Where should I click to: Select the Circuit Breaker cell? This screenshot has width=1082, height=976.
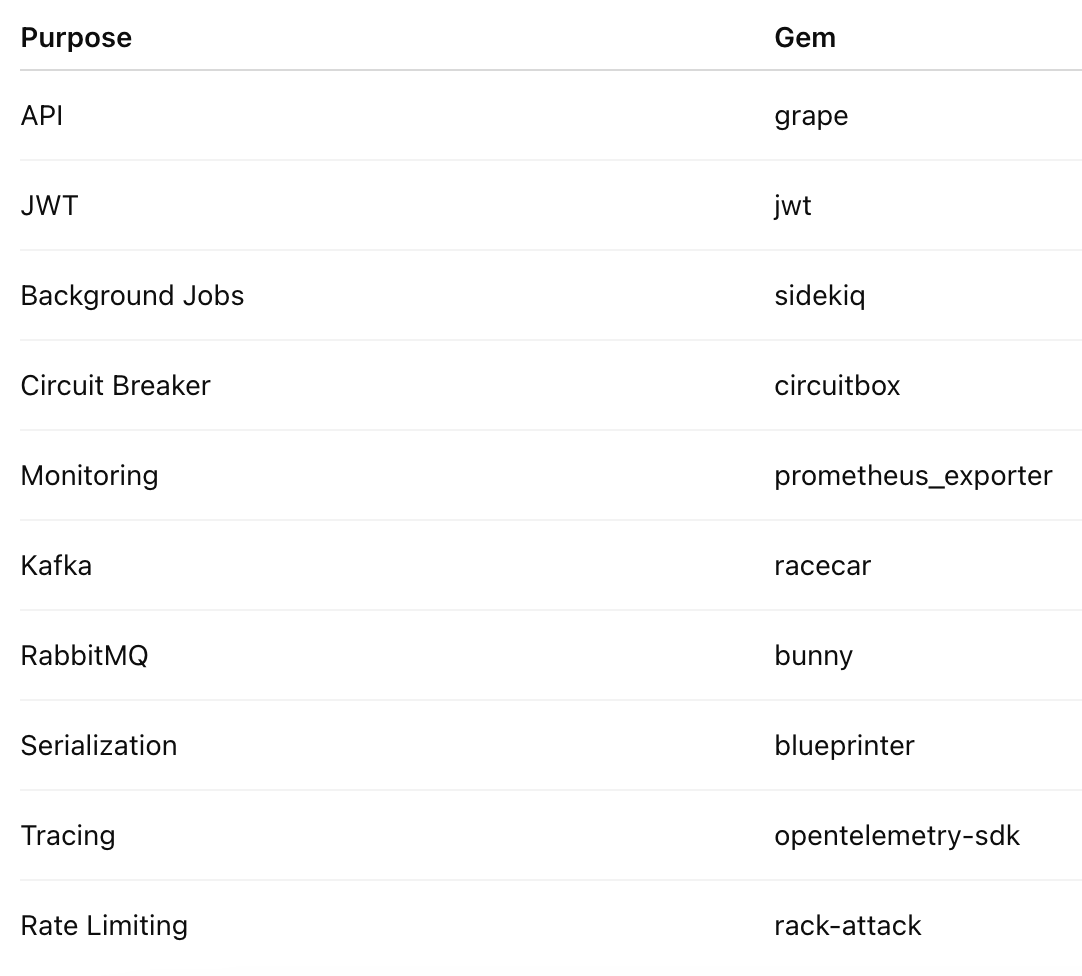[115, 386]
